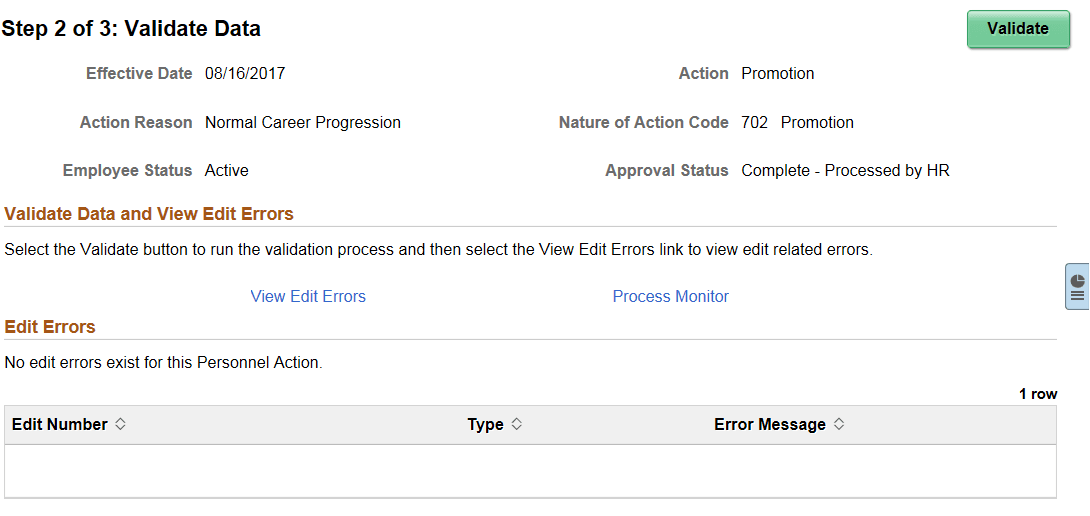Click the 1 row count indicator
The width and height of the screenshot is (1090, 516).
tap(1037, 394)
